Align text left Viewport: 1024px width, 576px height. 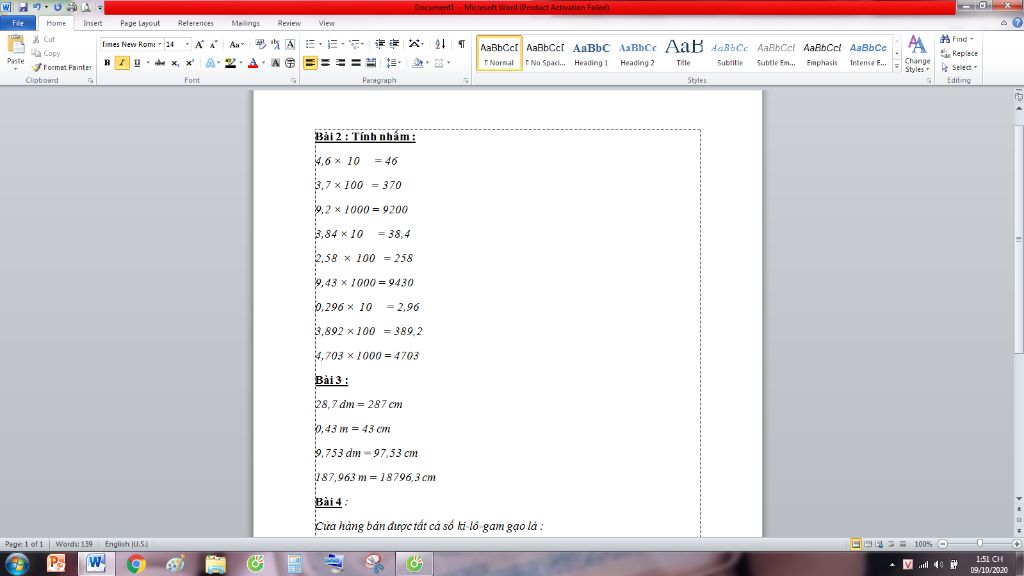pyautogui.click(x=310, y=63)
